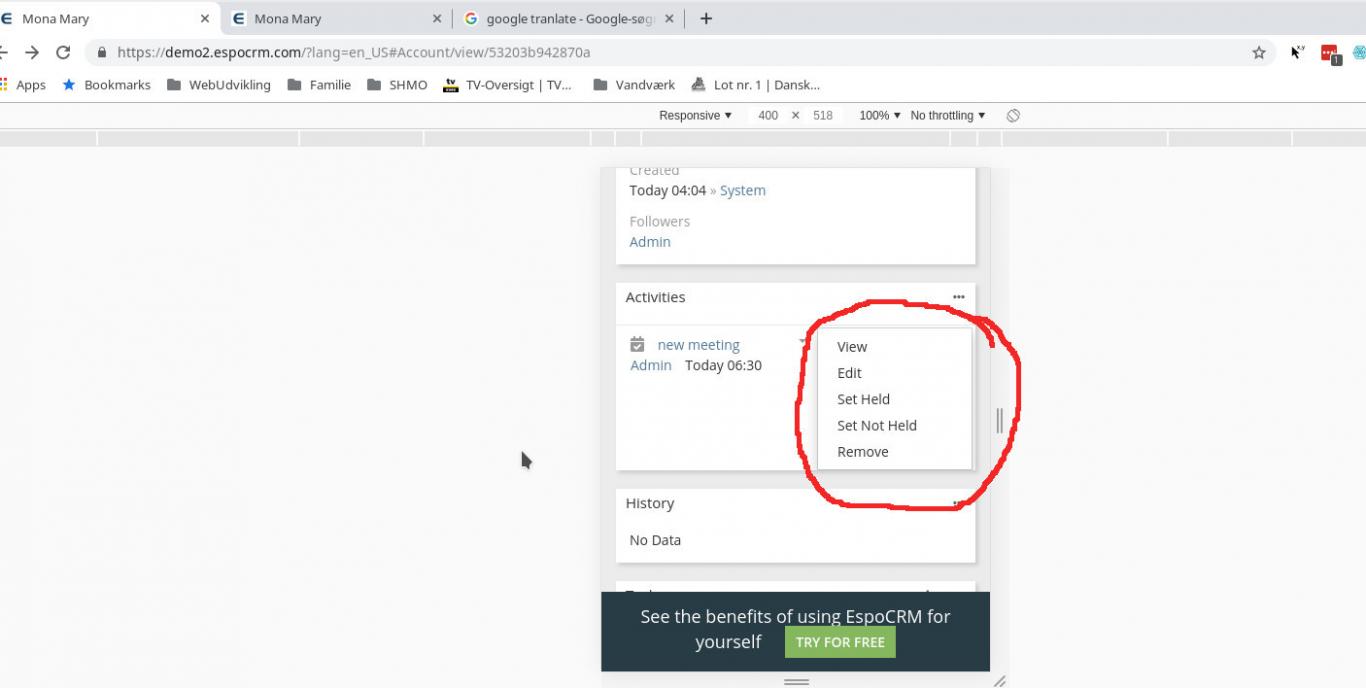Open the No throttling dropdown
This screenshot has width=1366, height=688.
947,116
